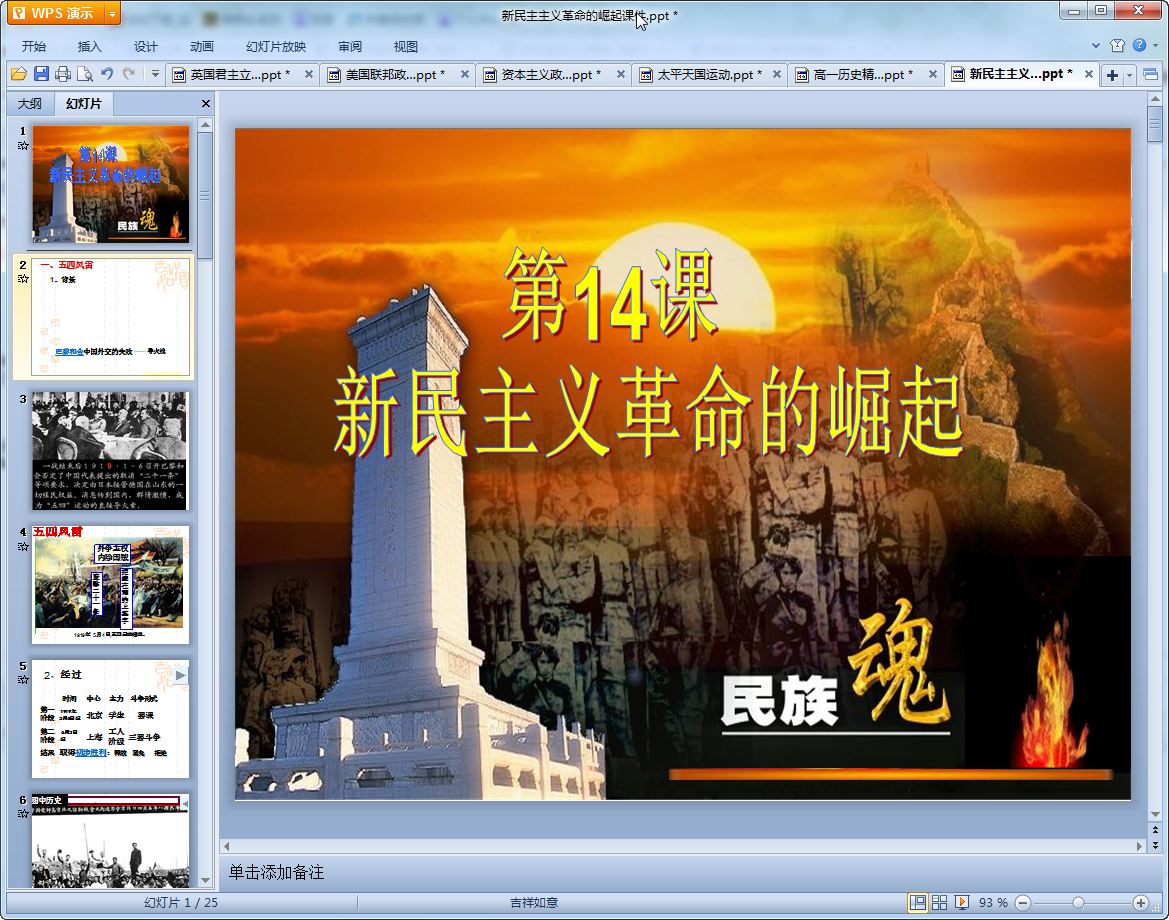The width and height of the screenshot is (1169, 920).
Task: Switch to the 幻灯片 slides panel tab
Action: (83, 104)
